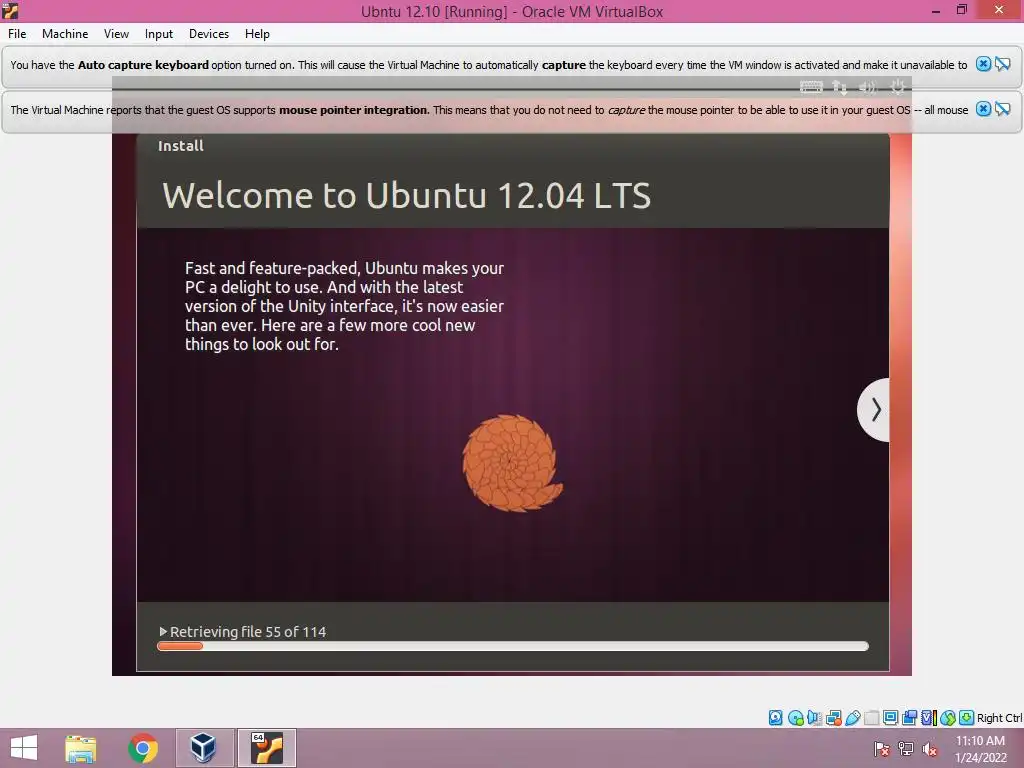The width and height of the screenshot is (1024, 768).
Task: Click the Auto capture keyboard message text
Action: click(x=488, y=65)
